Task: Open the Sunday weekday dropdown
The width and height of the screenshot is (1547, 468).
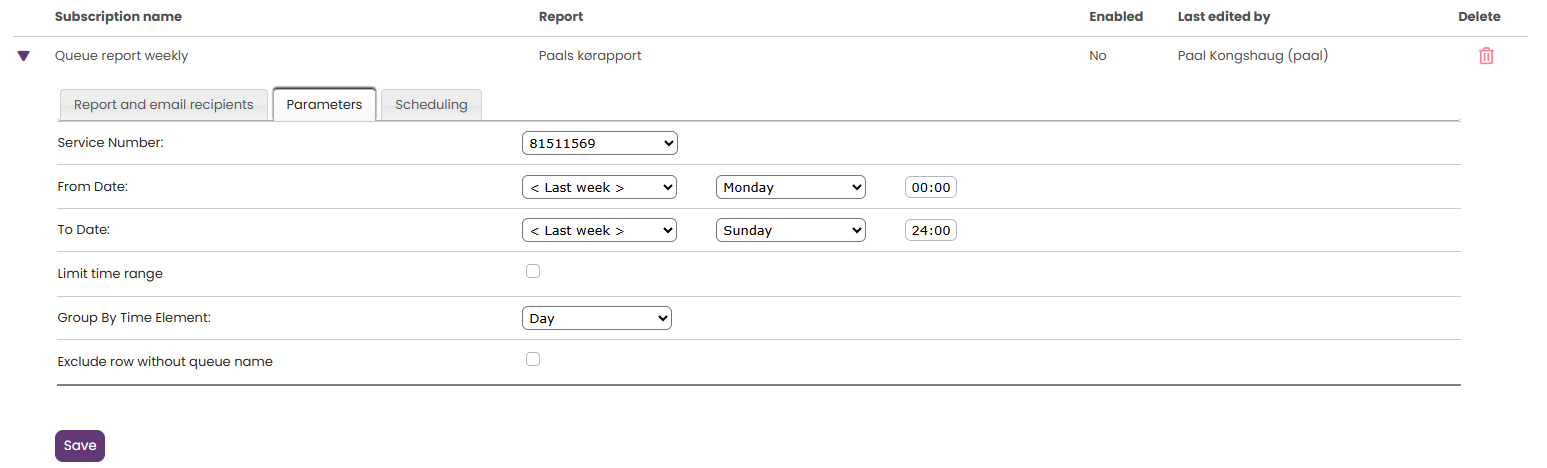Action: tap(790, 230)
